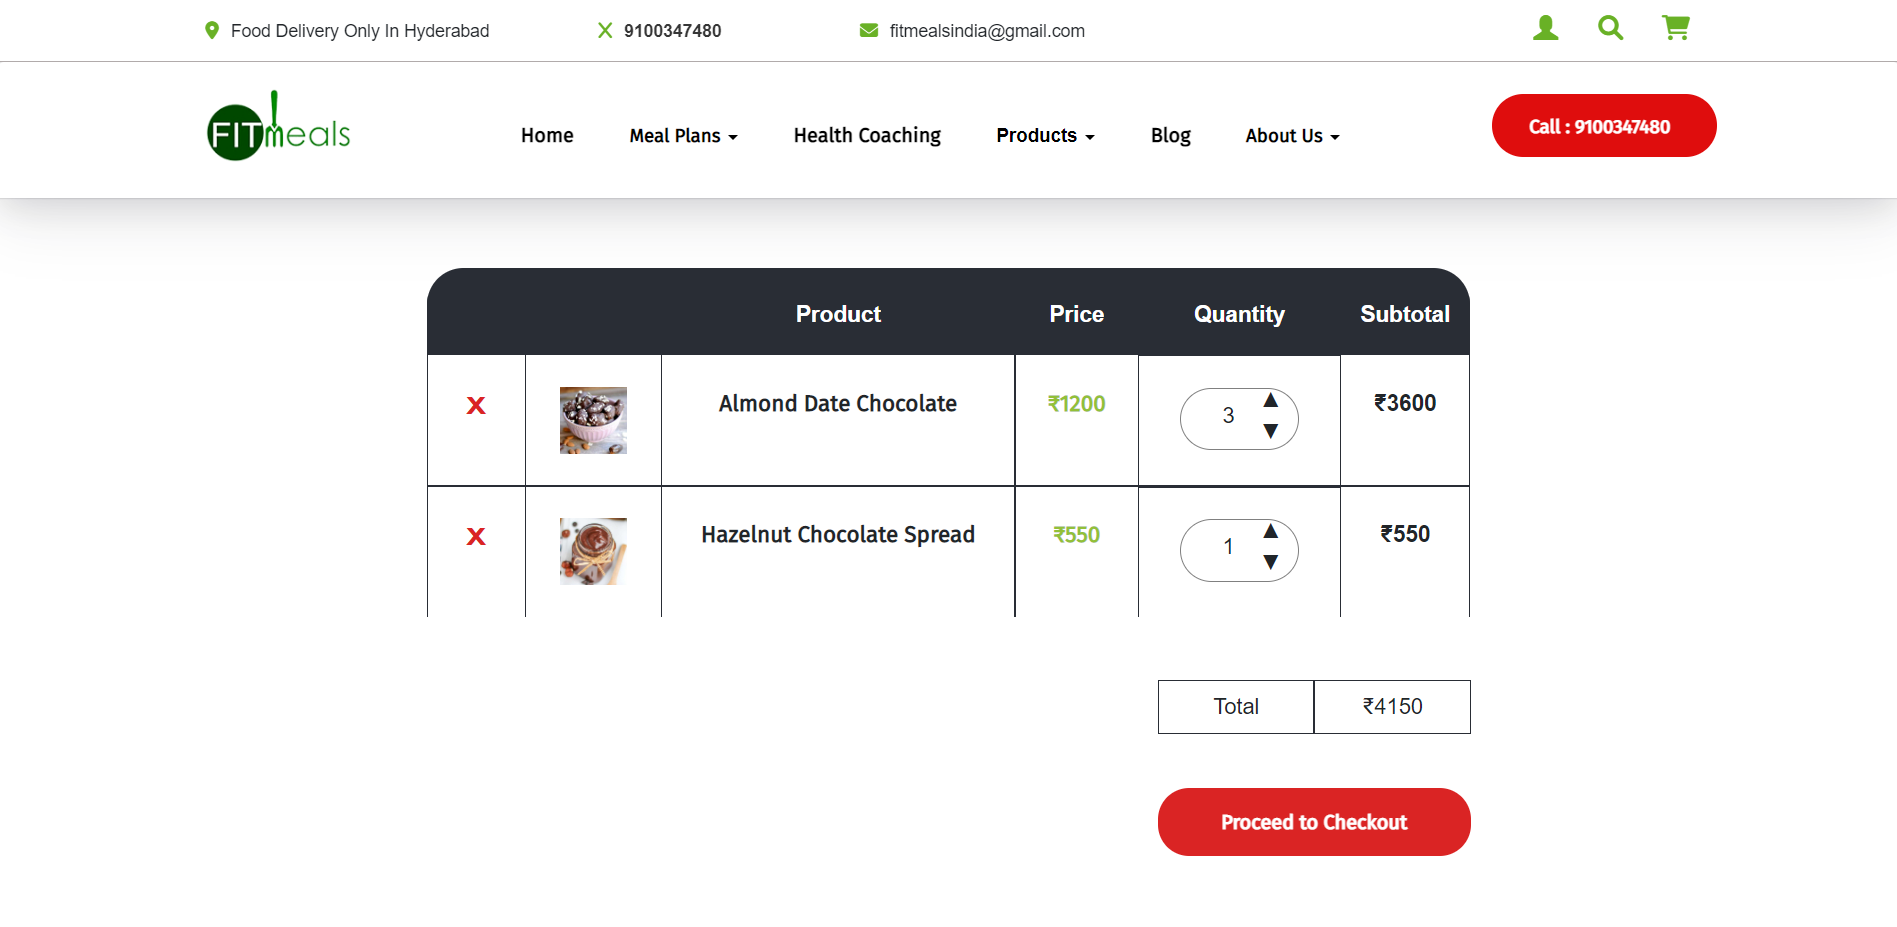Click the FITmeals logo

coord(278,127)
